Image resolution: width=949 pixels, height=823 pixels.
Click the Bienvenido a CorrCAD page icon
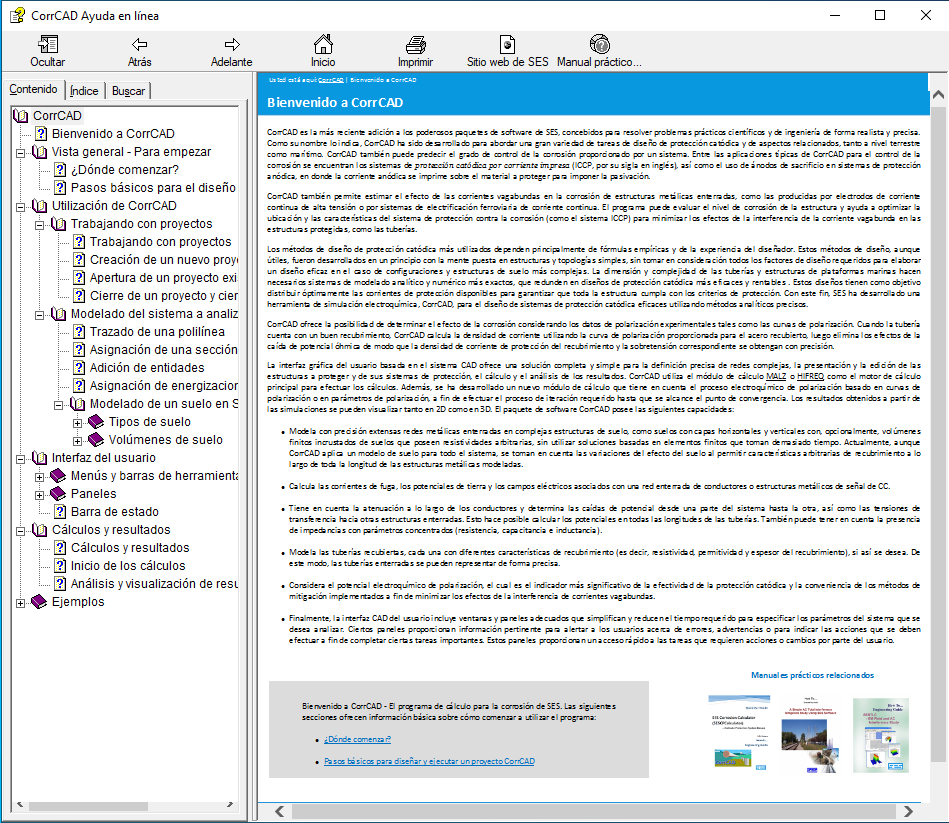click(x=41, y=134)
